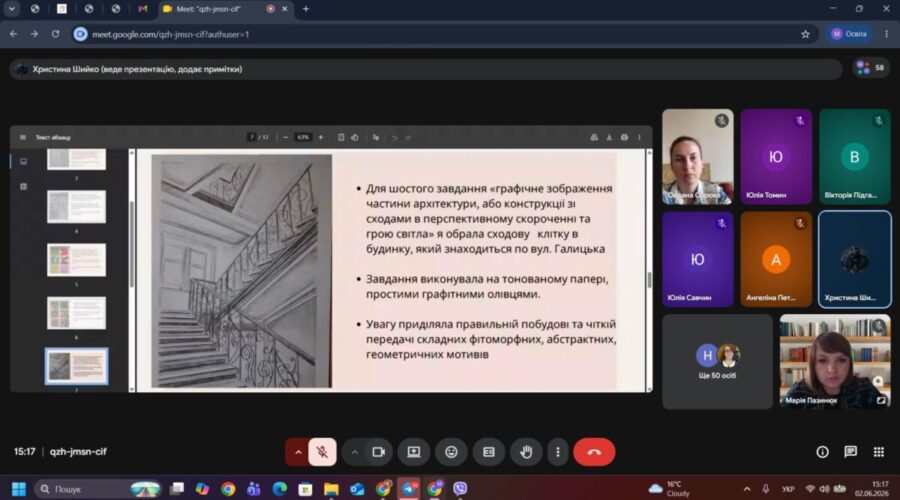Click the PDF print icon
900x500 pixels.
624,137
